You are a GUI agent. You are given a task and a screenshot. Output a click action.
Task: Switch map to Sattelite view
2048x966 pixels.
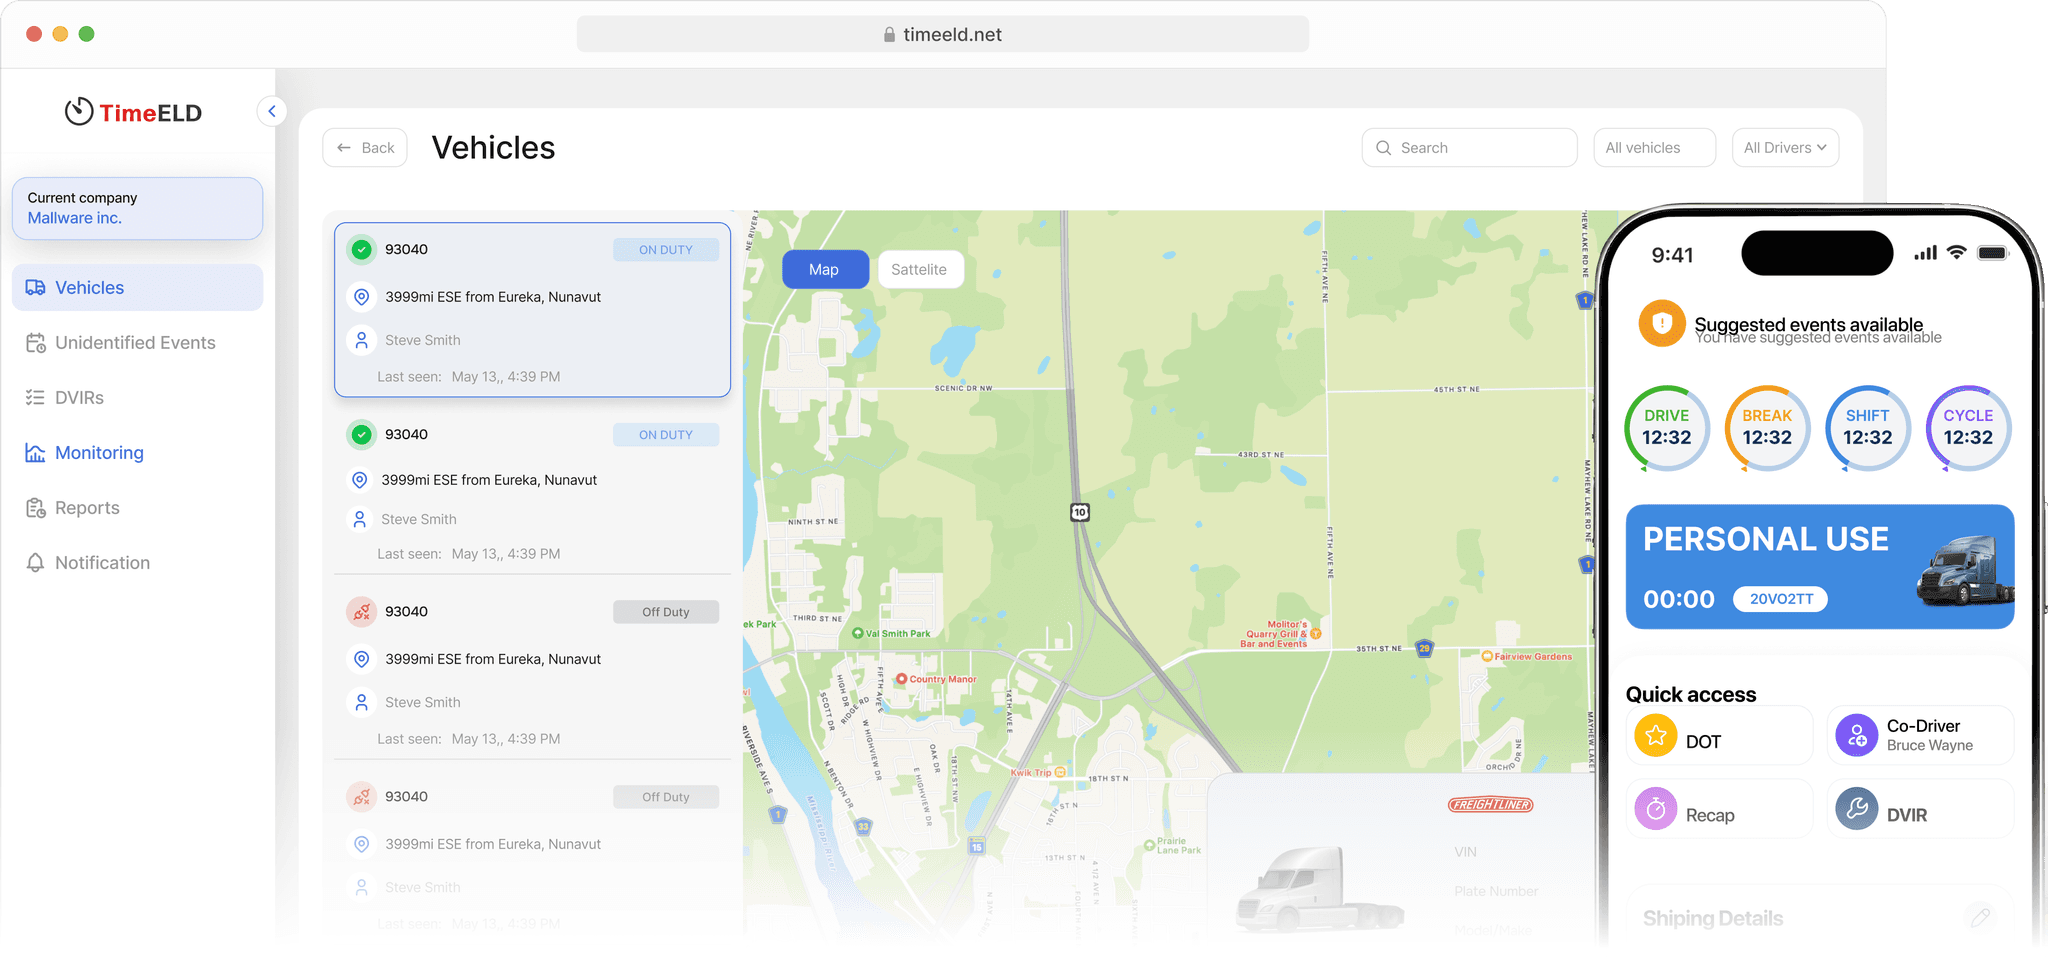pos(919,270)
